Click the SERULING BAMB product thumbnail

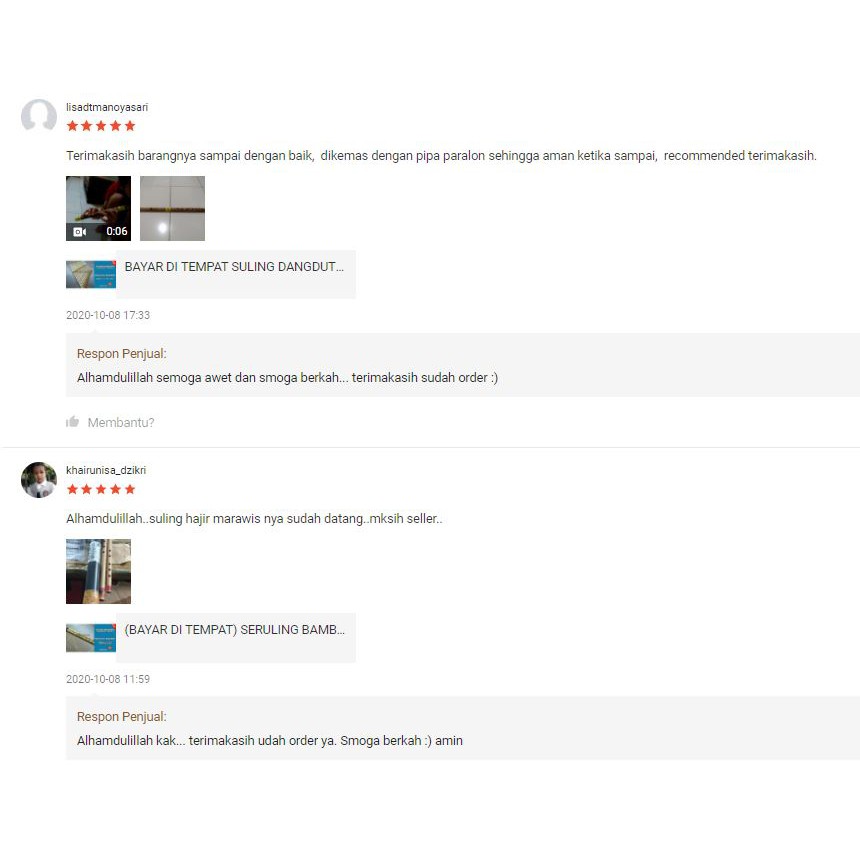(x=91, y=638)
